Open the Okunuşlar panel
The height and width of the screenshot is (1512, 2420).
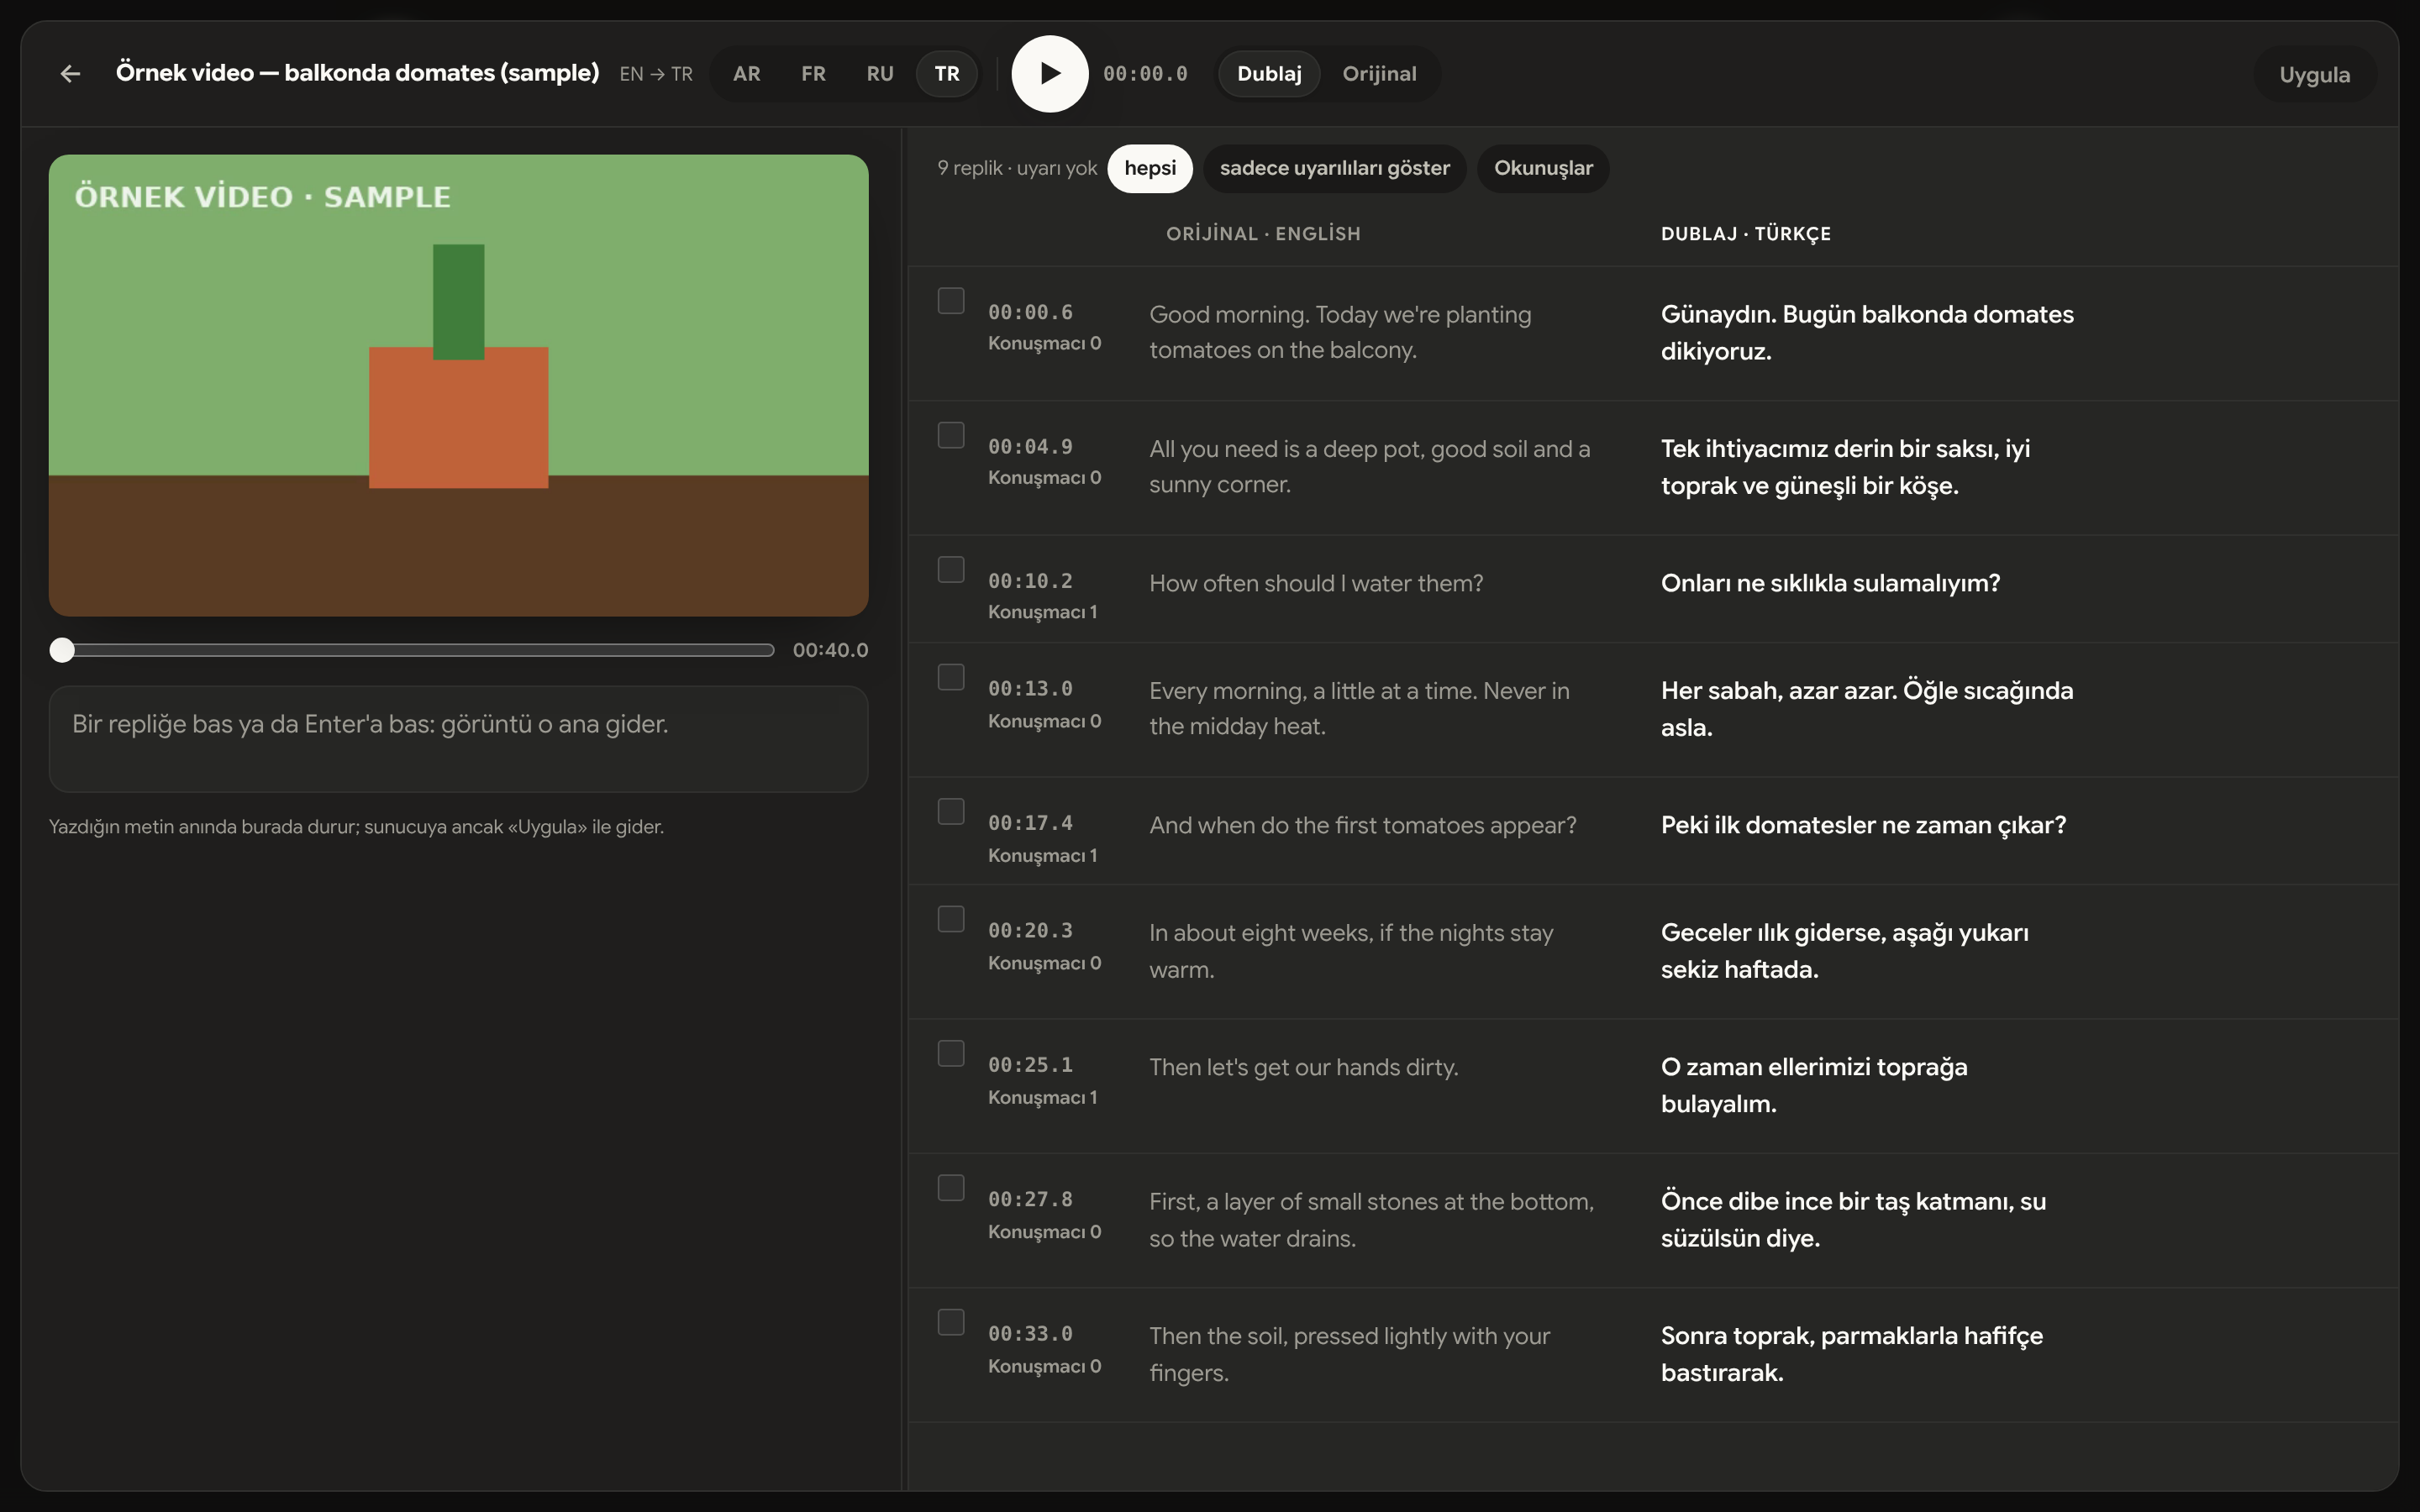1543,168
